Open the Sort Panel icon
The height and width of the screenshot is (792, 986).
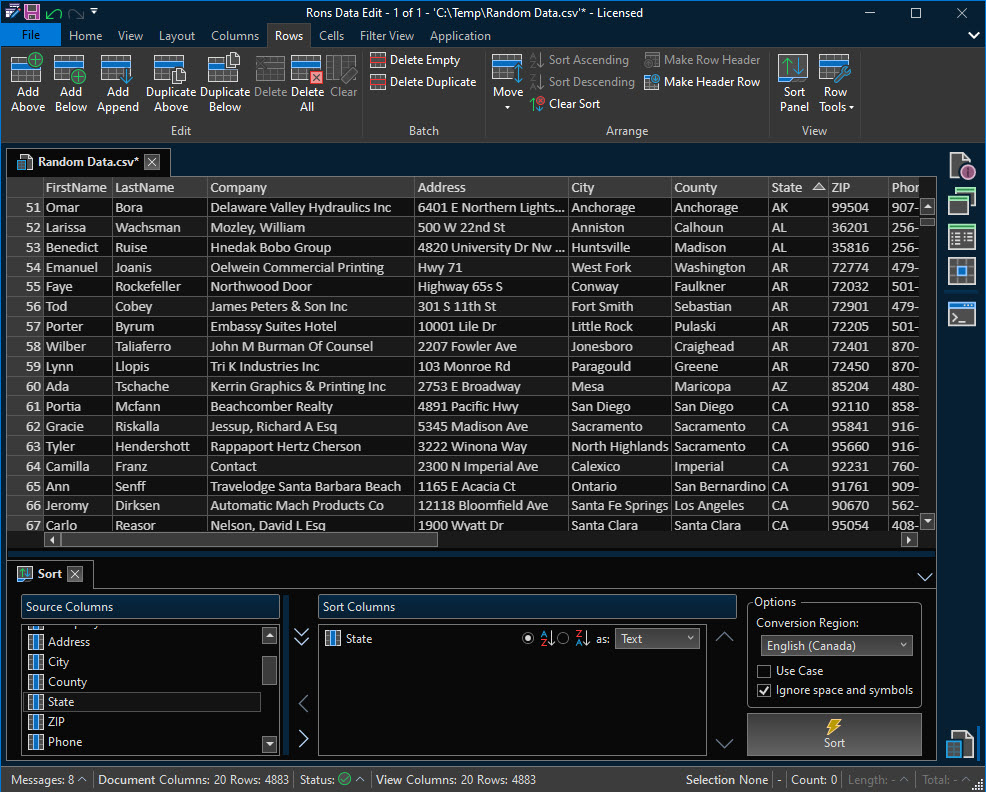[x=794, y=70]
